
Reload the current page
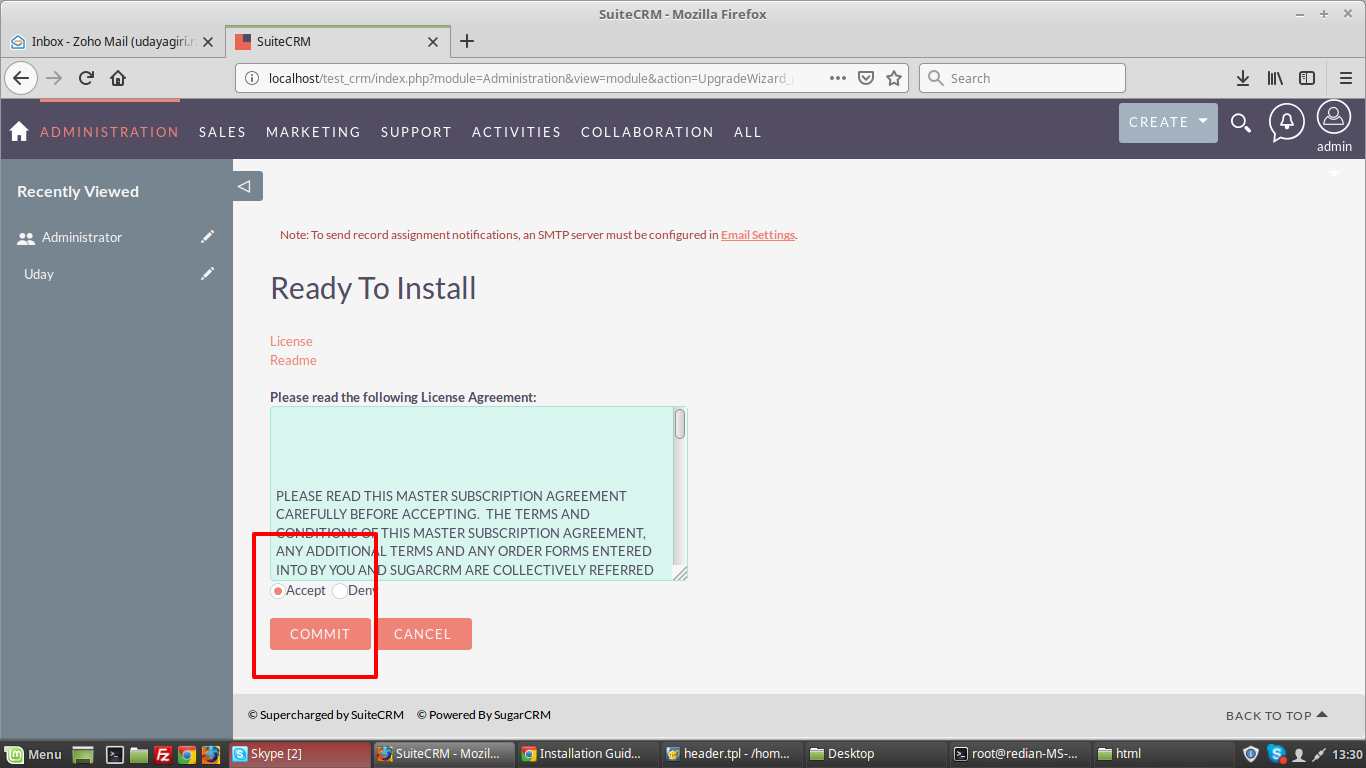click(86, 78)
